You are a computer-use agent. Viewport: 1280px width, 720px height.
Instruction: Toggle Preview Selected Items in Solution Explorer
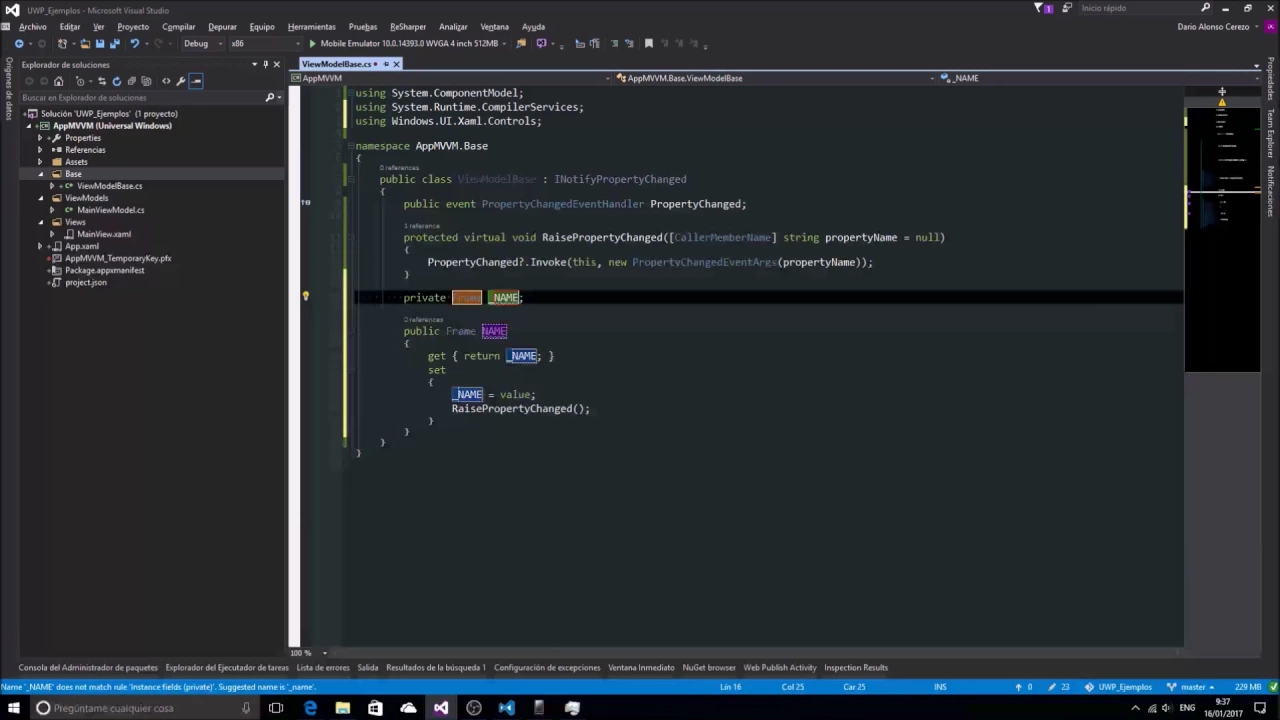tap(196, 81)
